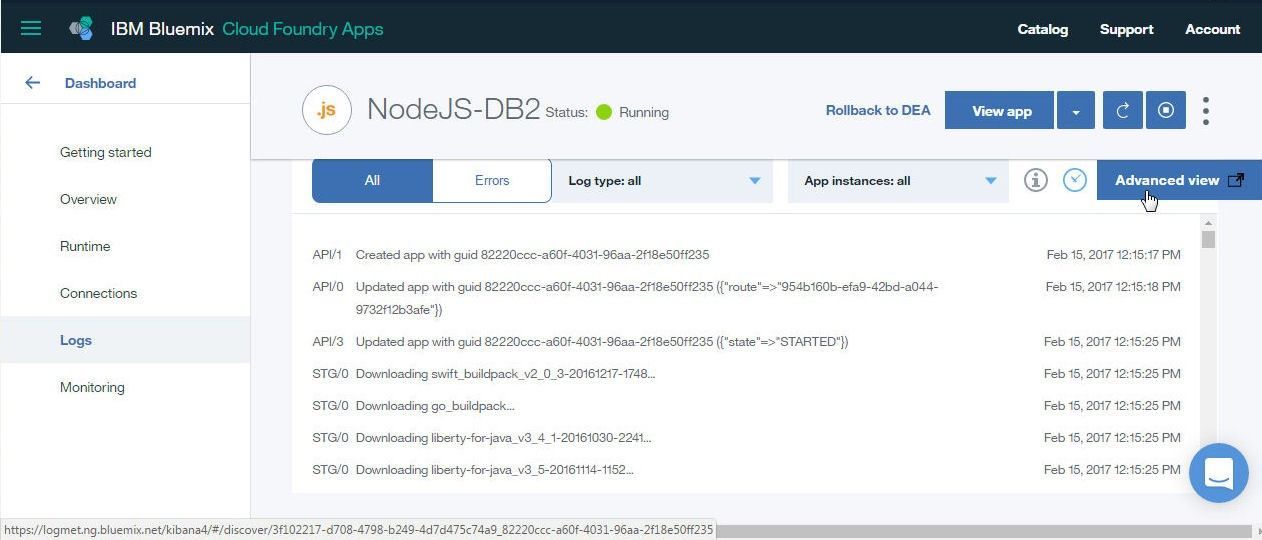The width and height of the screenshot is (1262, 540).
Task: Click the info icon in logs toolbar
Action: pos(1036,180)
